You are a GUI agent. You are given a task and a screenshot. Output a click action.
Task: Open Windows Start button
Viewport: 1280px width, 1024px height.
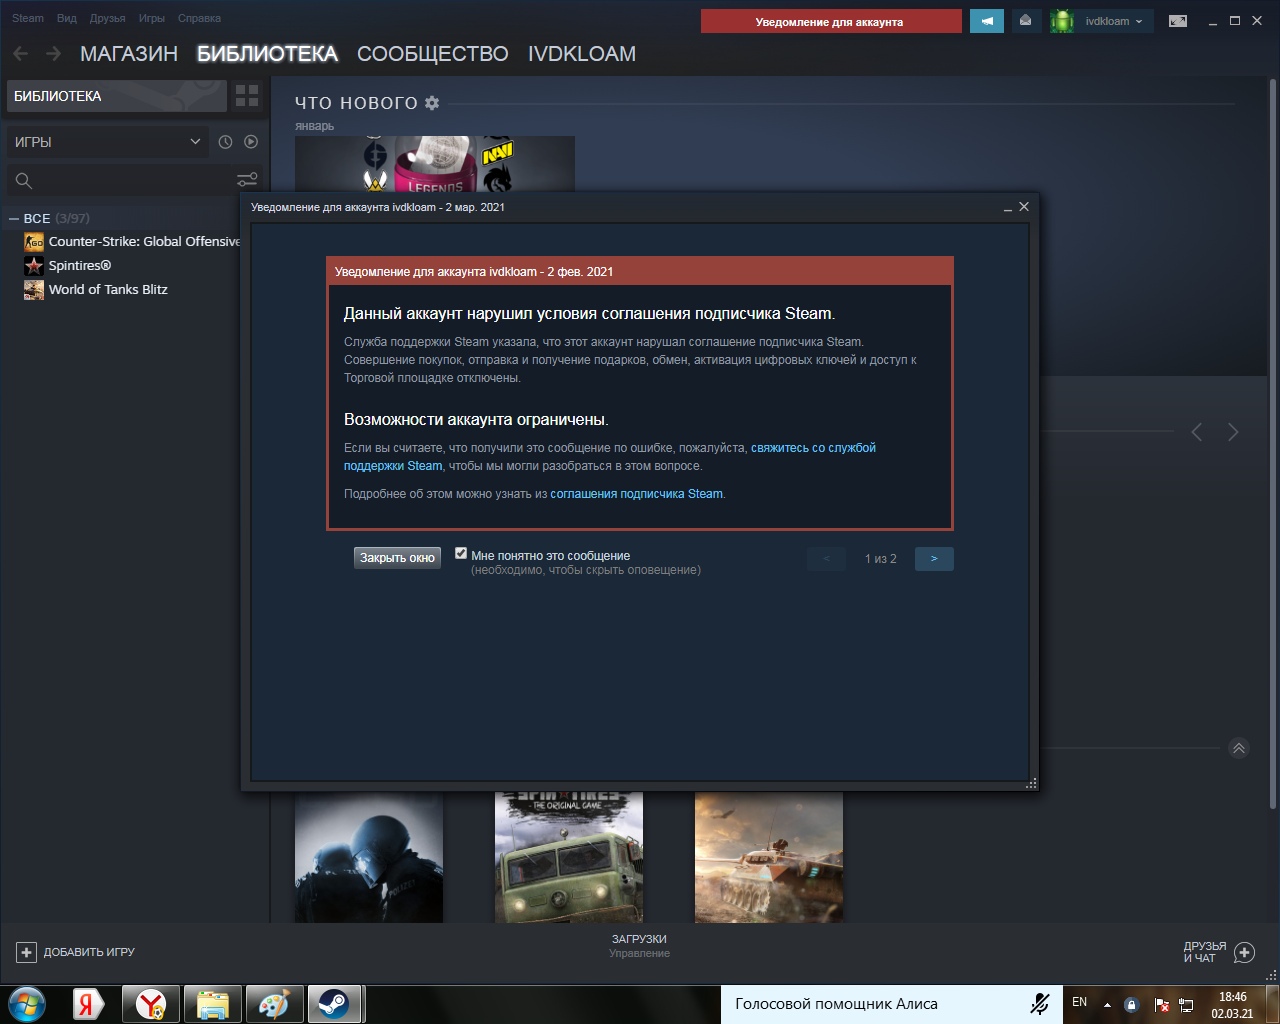coord(27,1004)
